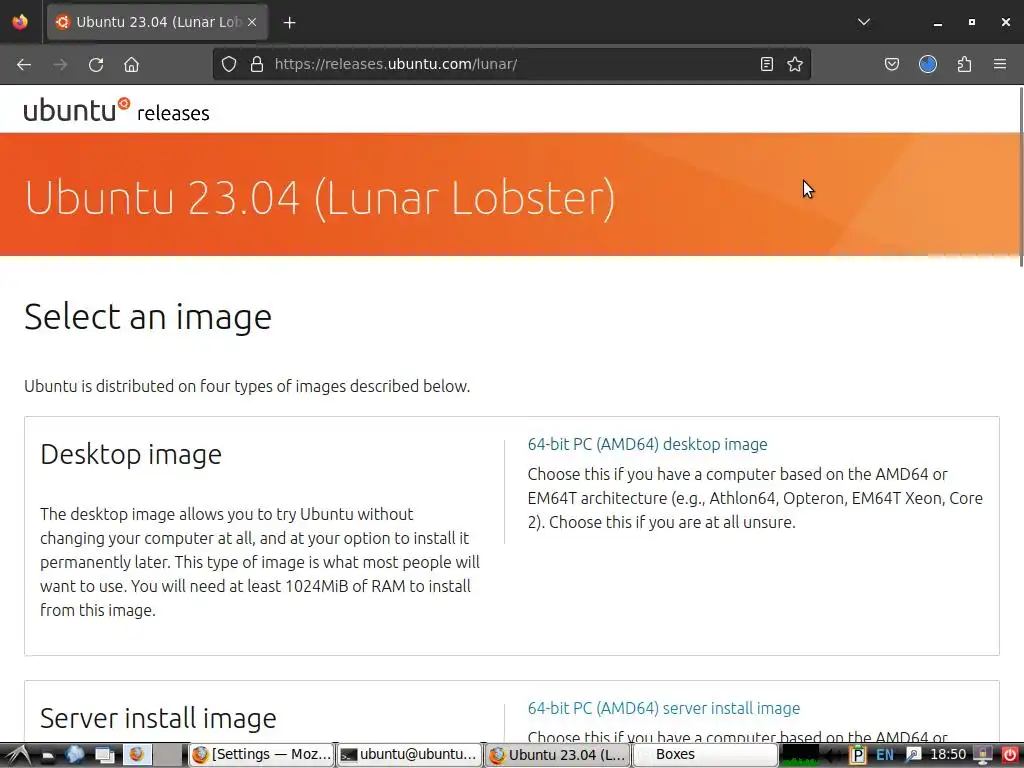This screenshot has height=768, width=1024.
Task: Toggle reader view for this page
Action: pyautogui.click(x=767, y=64)
